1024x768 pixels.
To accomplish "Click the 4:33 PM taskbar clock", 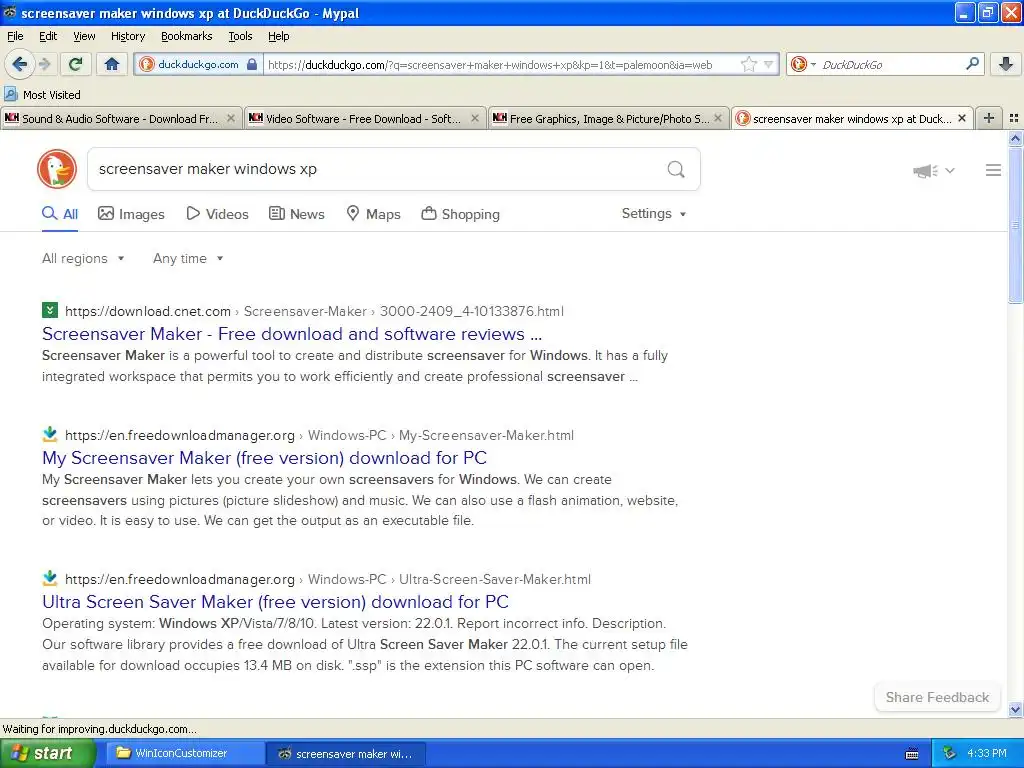I will click(x=987, y=753).
